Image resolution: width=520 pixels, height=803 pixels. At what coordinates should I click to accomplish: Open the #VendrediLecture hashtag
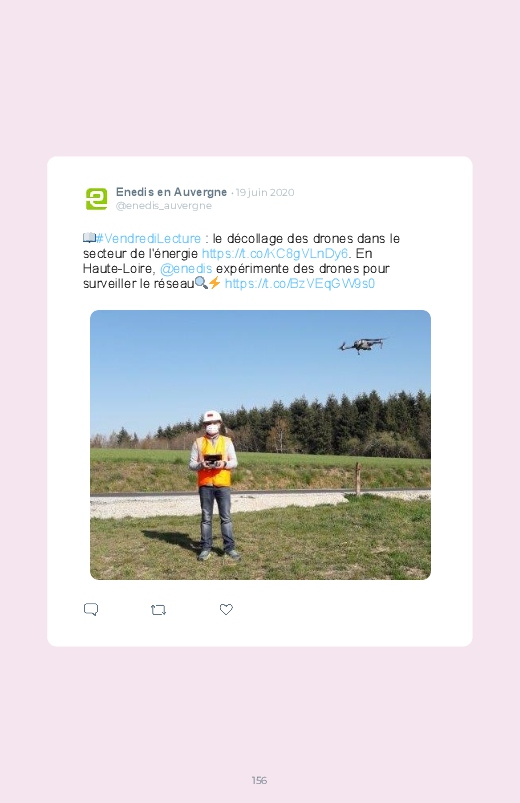[149, 239]
